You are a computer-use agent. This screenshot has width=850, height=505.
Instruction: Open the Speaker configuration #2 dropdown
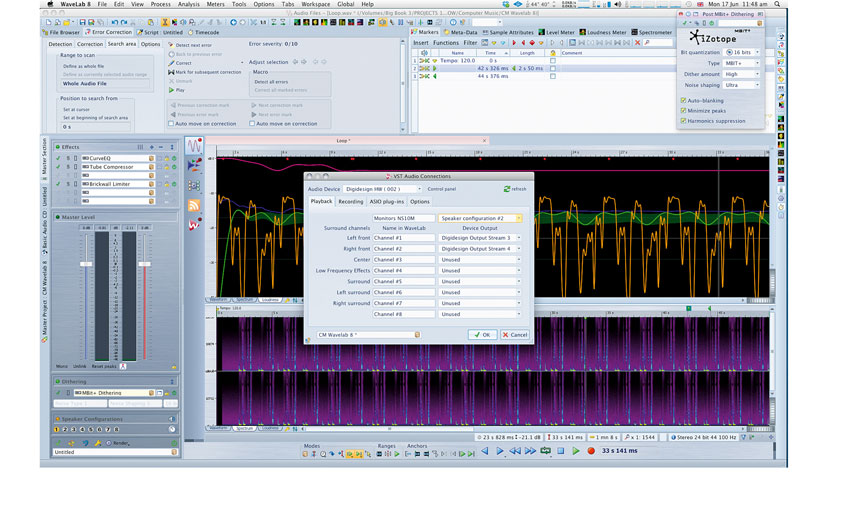coord(480,218)
